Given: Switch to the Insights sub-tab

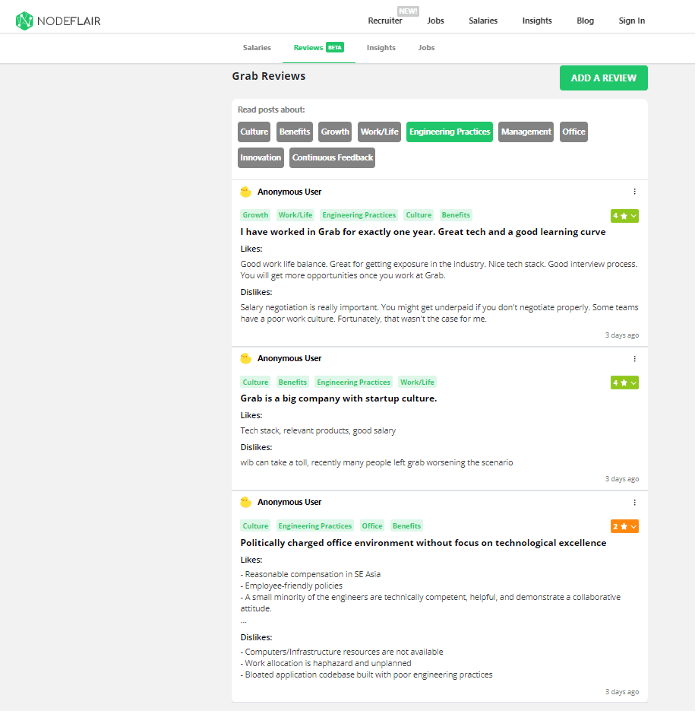Looking at the screenshot, I should pyautogui.click(x=381, y=48).
